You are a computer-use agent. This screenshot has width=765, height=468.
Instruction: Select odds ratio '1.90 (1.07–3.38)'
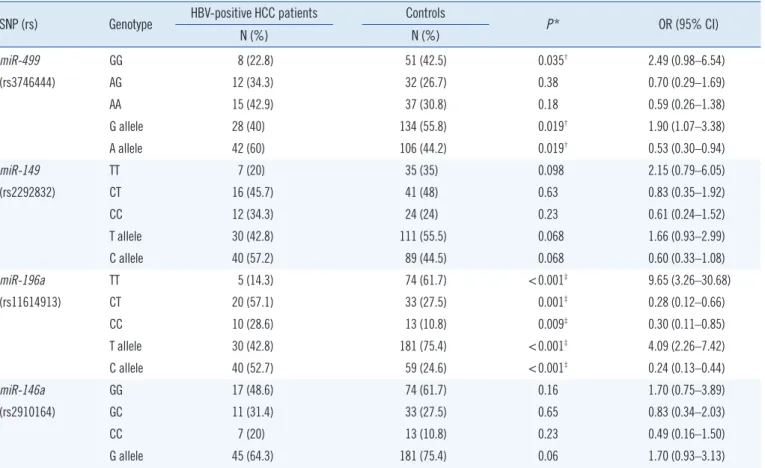click(686, 126)
